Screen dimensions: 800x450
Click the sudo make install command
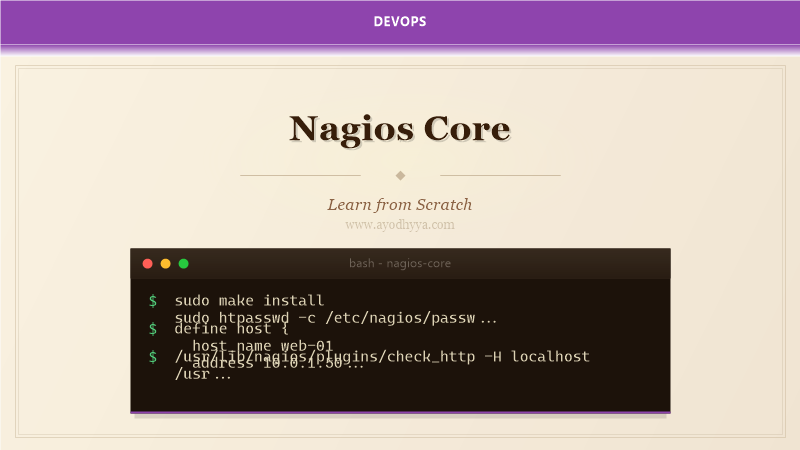[249, 300]
